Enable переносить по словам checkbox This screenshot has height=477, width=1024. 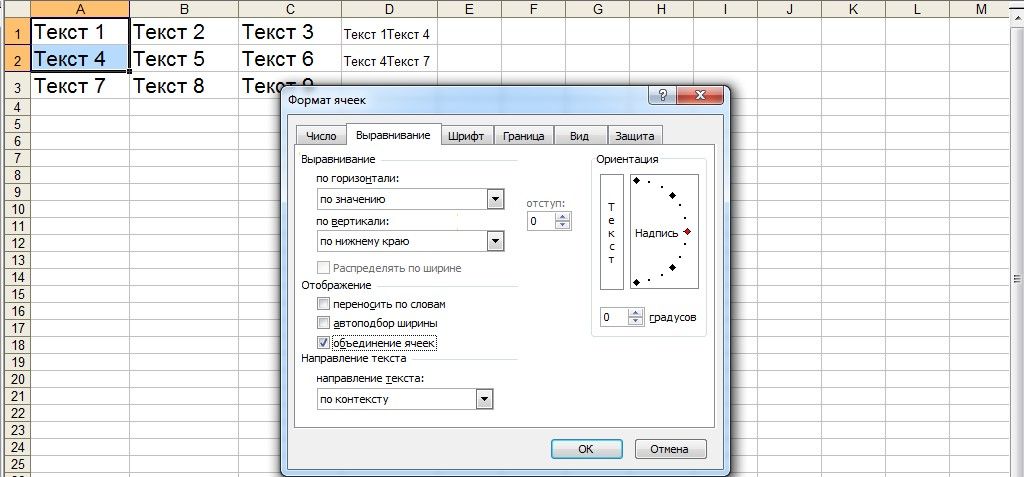[323, 303]
